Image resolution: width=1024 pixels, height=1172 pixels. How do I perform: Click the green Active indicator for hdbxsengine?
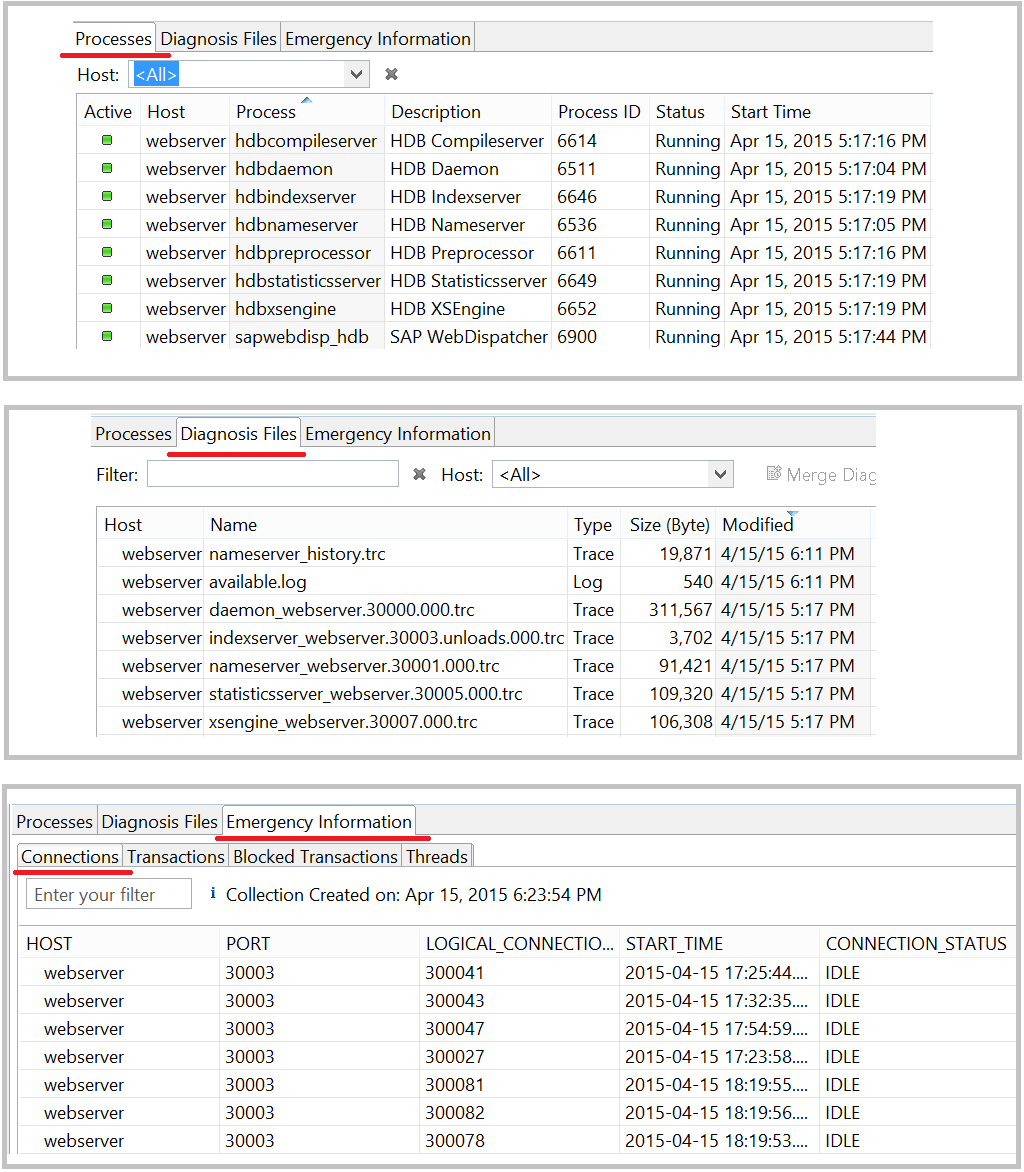(108, 309)
